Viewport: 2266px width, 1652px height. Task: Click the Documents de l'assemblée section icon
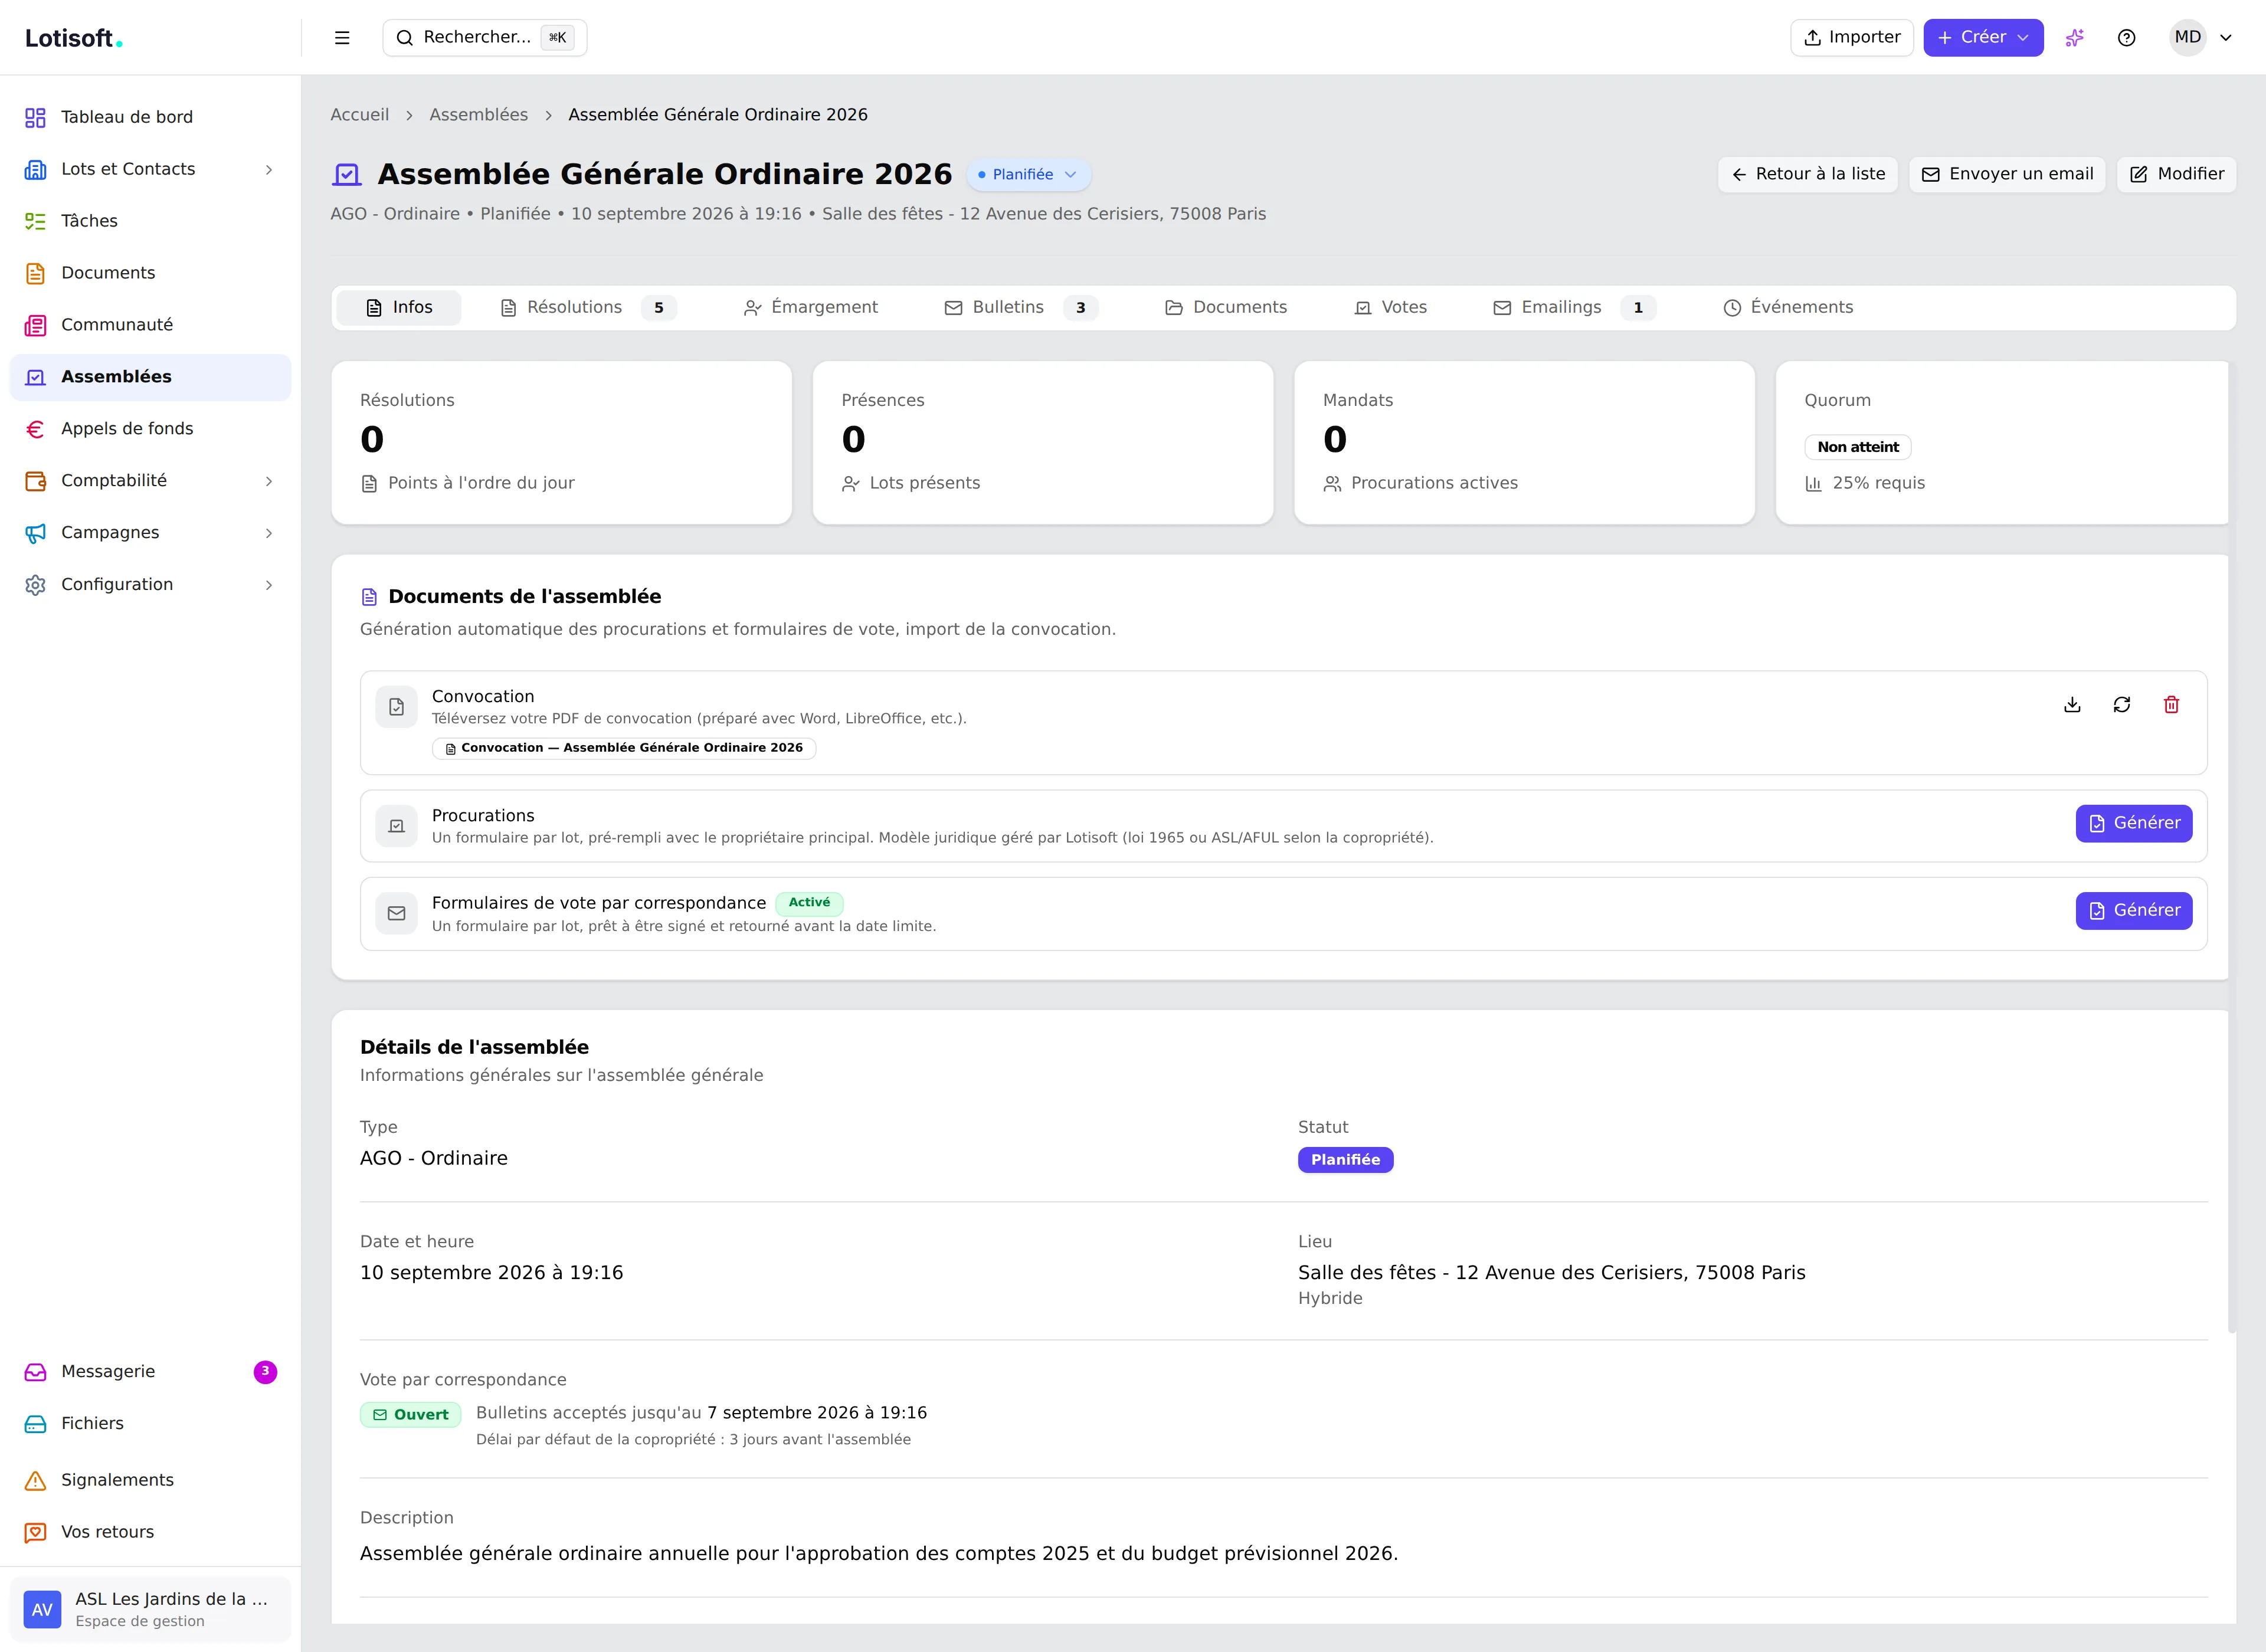point(369,597)
